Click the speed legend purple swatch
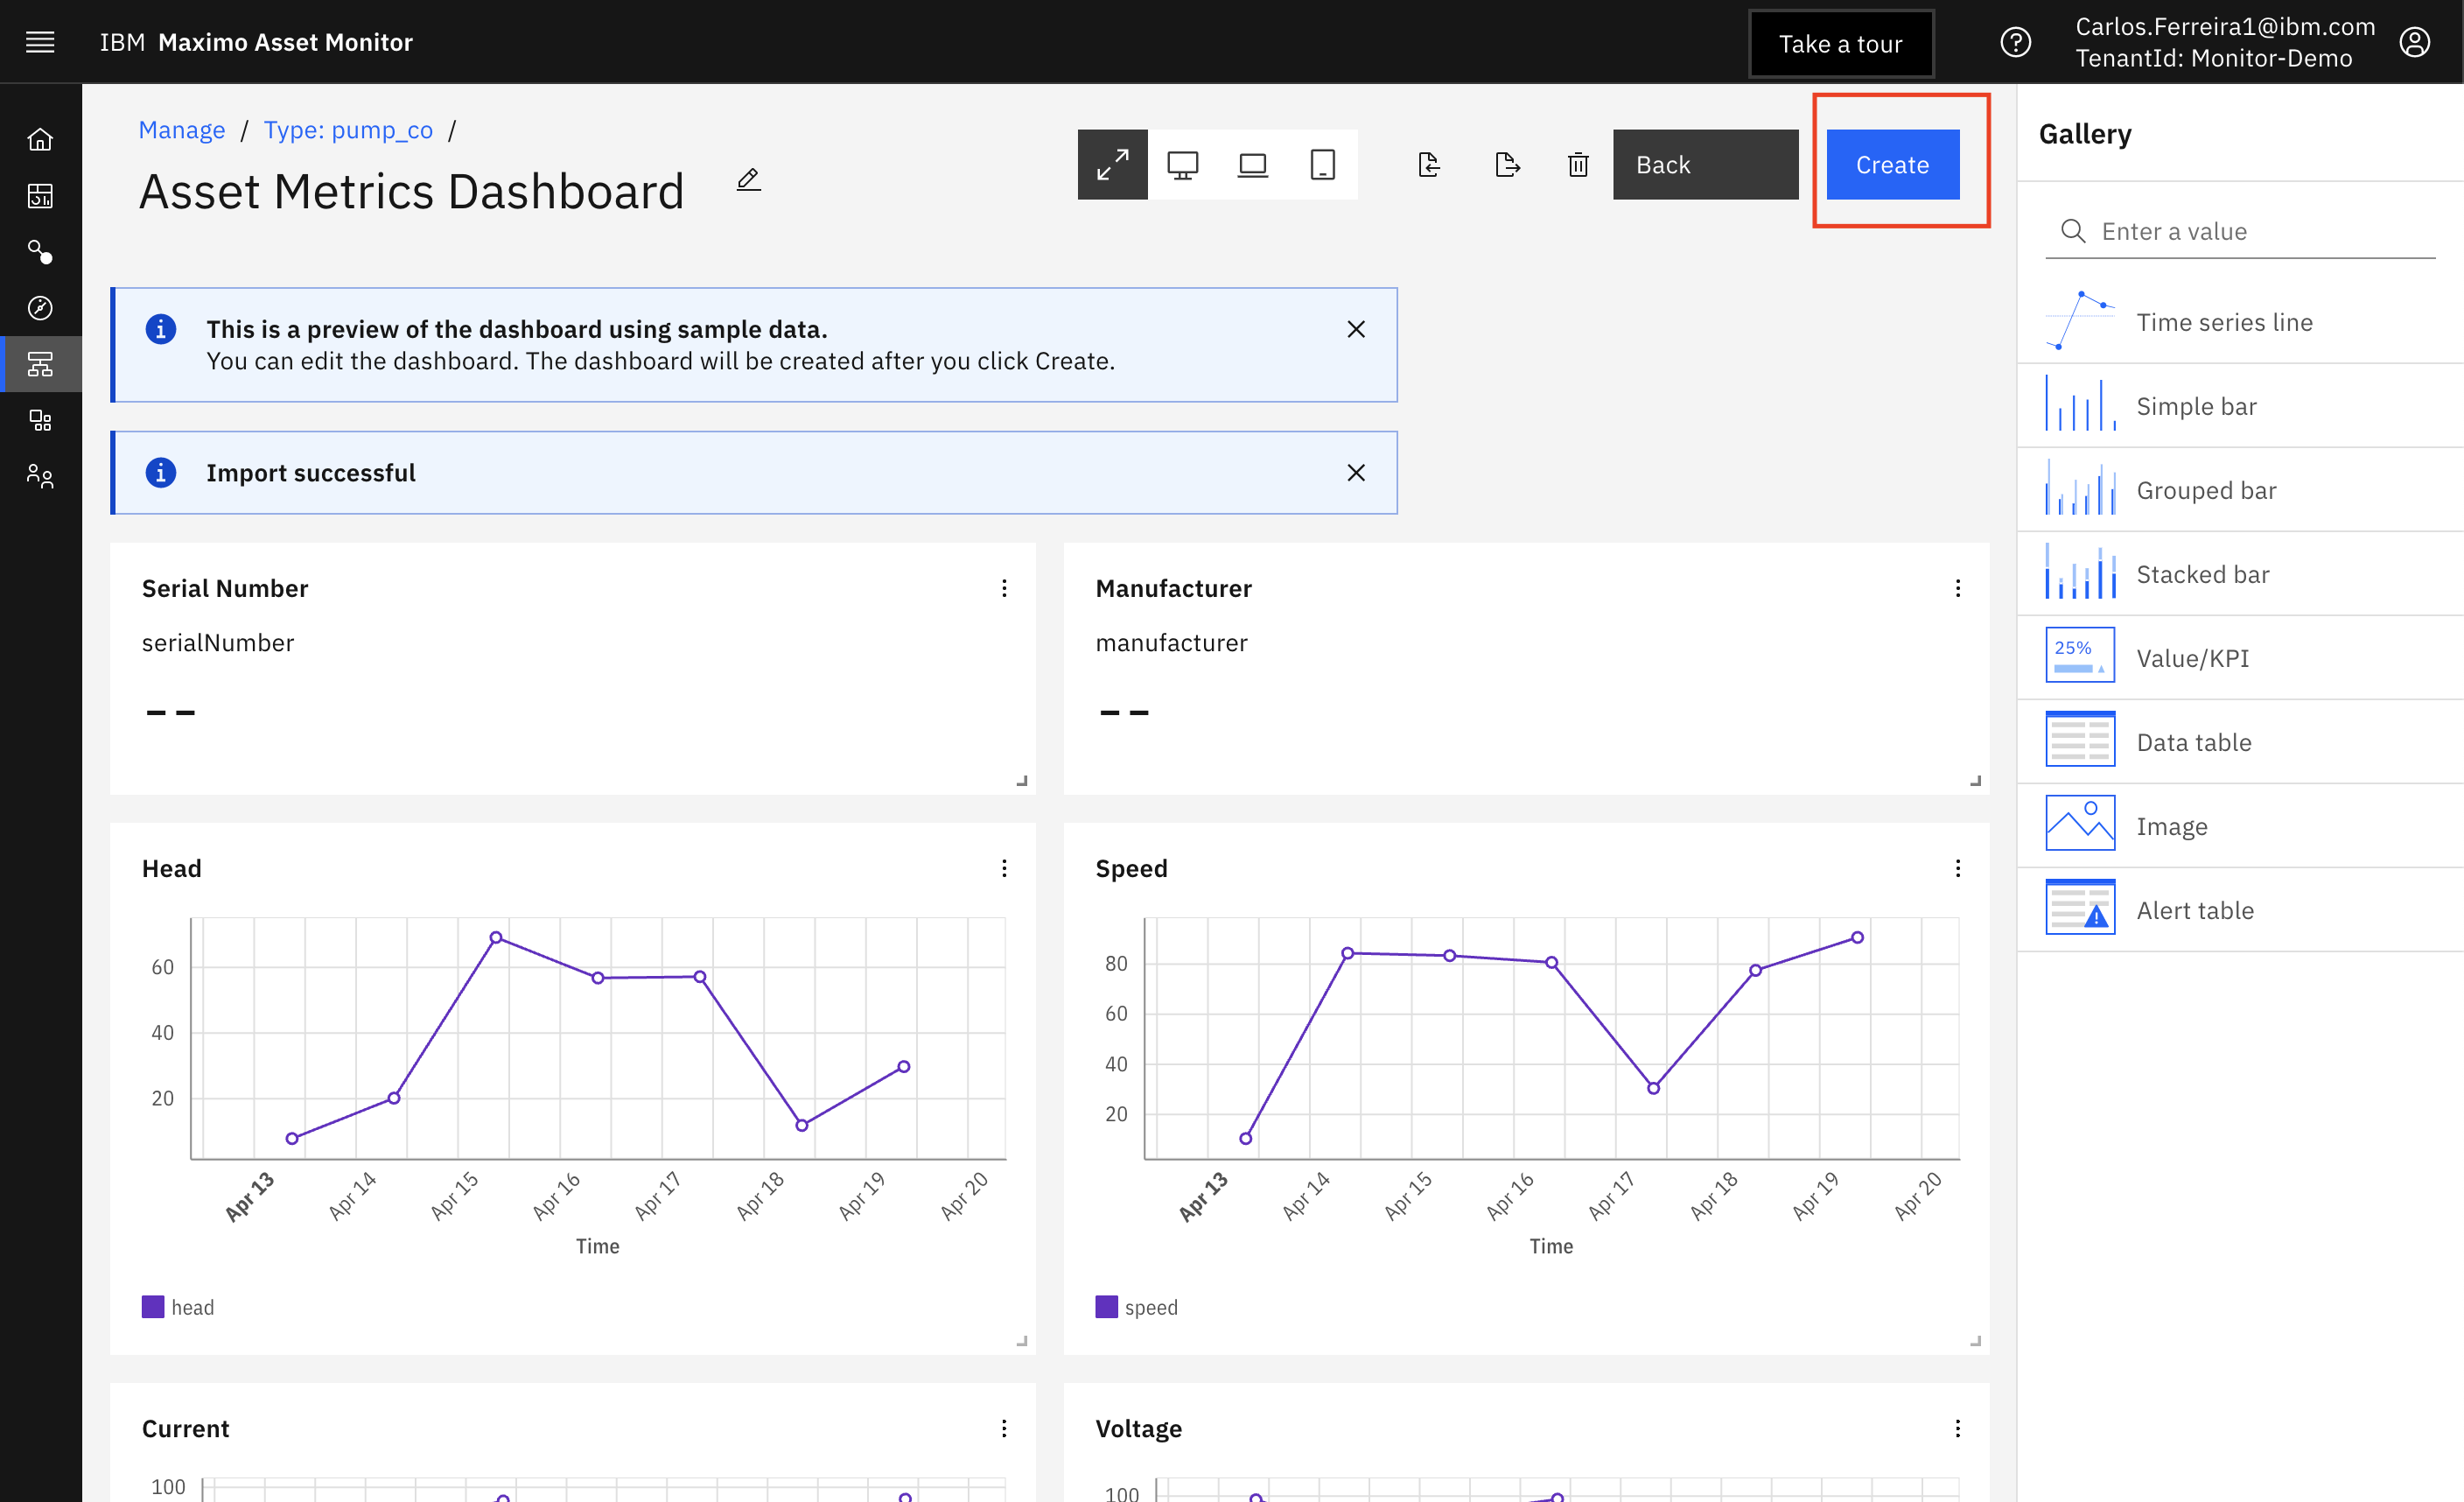 pyautogui.click(x=1106, y=1307)
